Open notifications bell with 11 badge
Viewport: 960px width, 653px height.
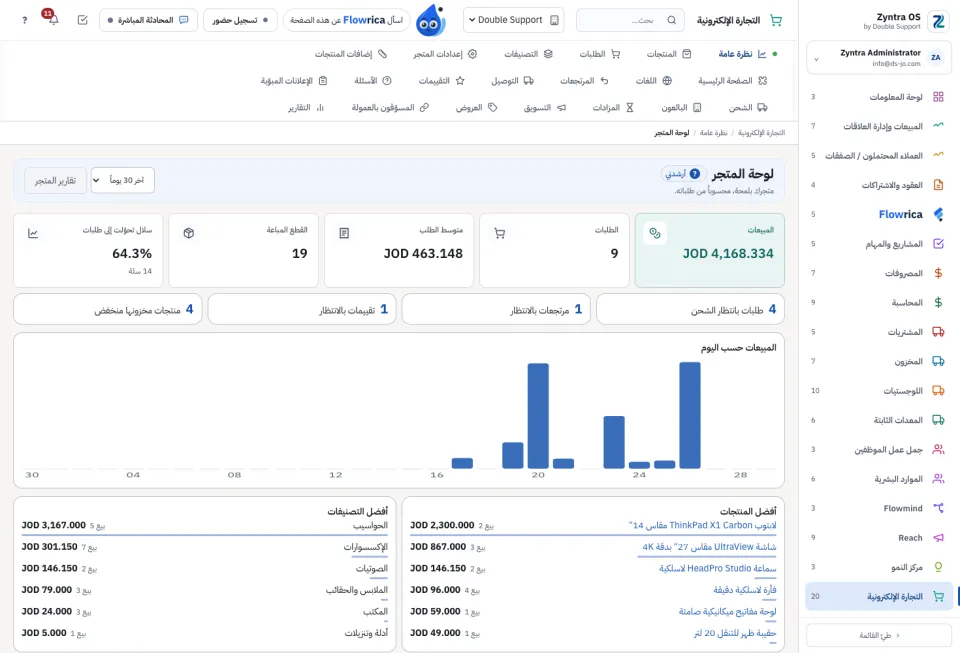tap(53, 19)
